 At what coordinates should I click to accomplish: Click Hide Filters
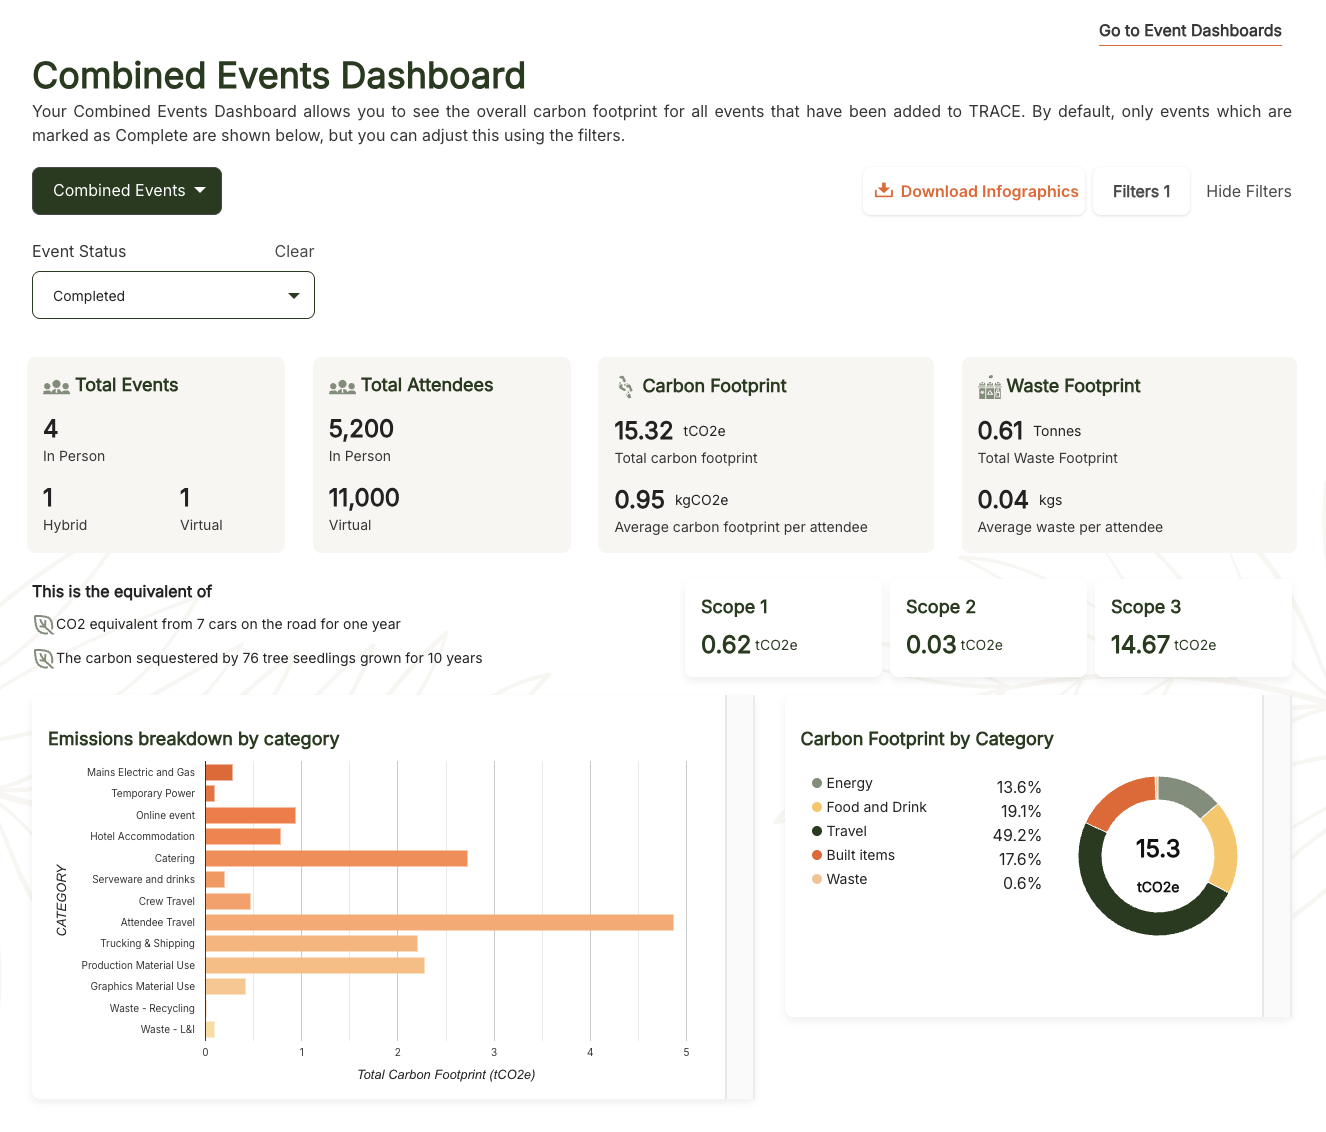tap(1248, 191)
